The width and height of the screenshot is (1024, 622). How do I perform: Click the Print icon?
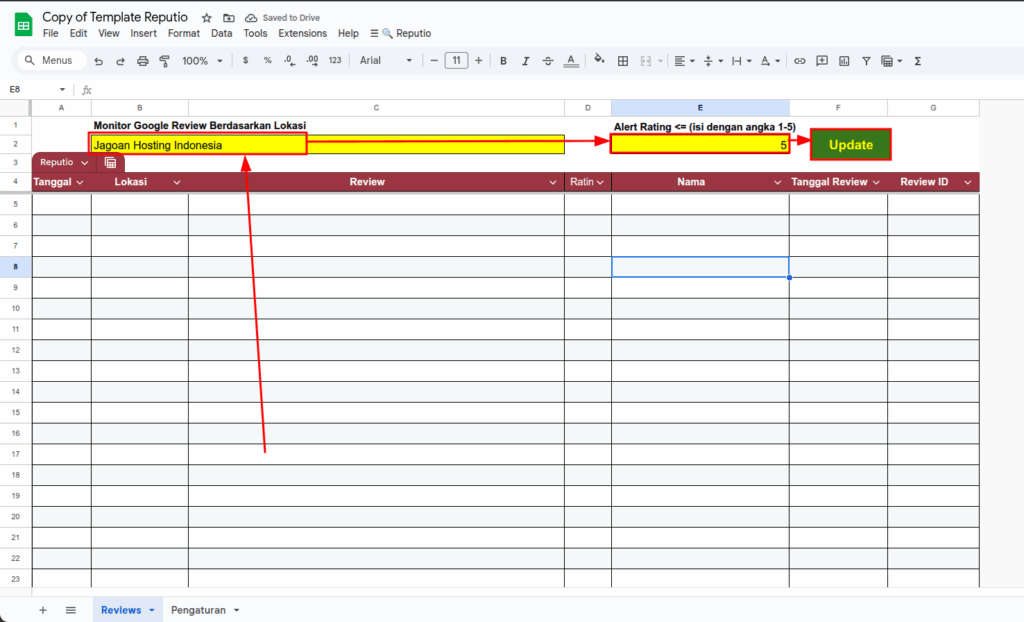coord(142,61)
